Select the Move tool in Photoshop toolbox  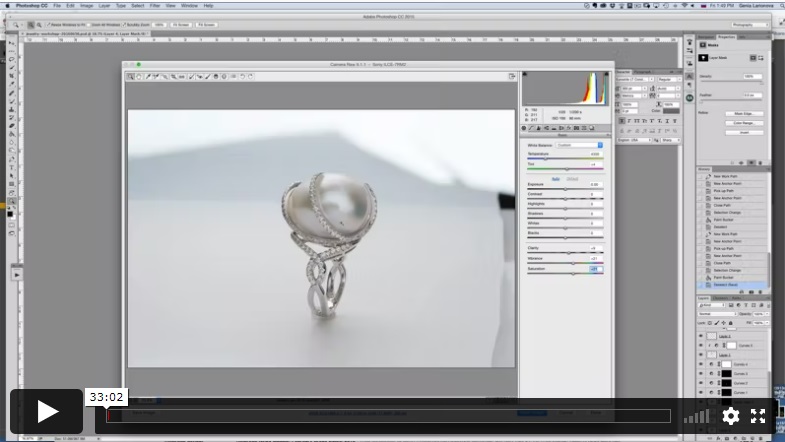tap(12, 44)
